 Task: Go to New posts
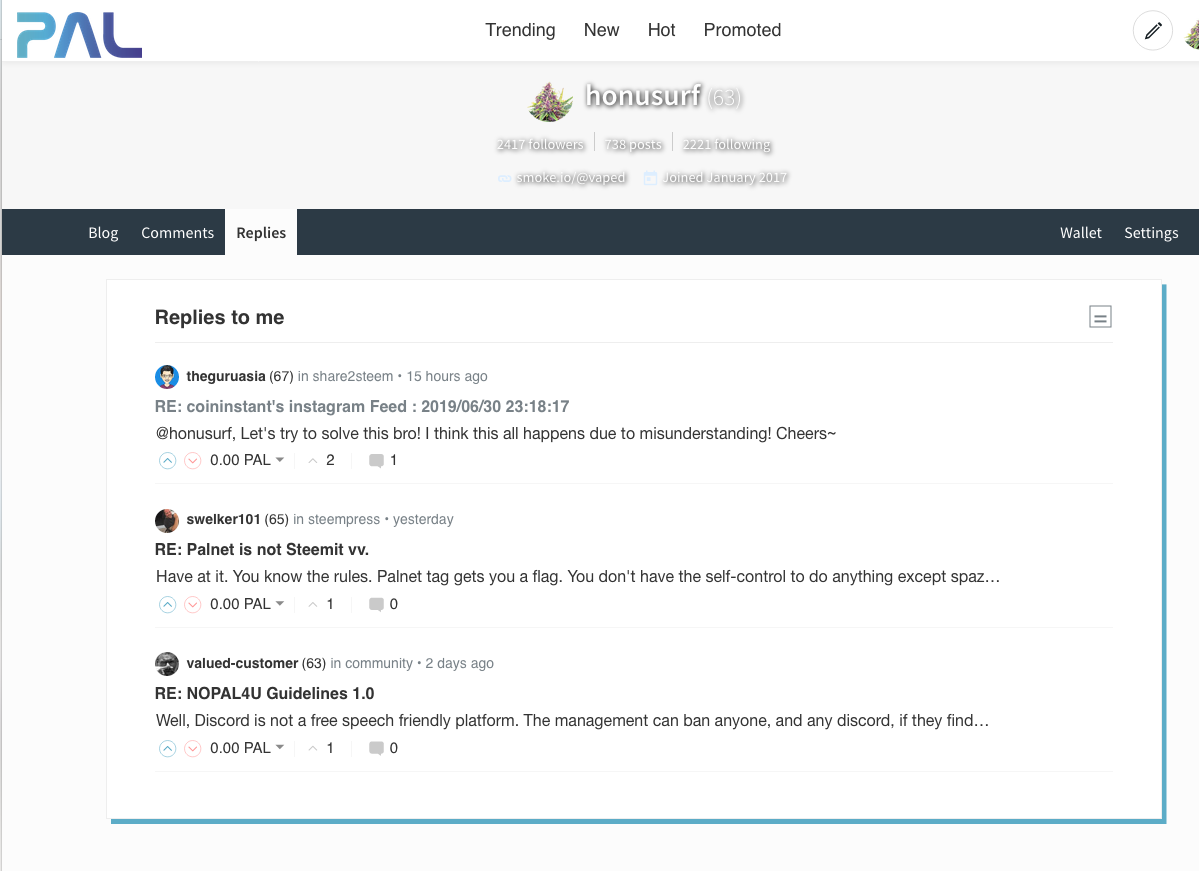(601, 30)
